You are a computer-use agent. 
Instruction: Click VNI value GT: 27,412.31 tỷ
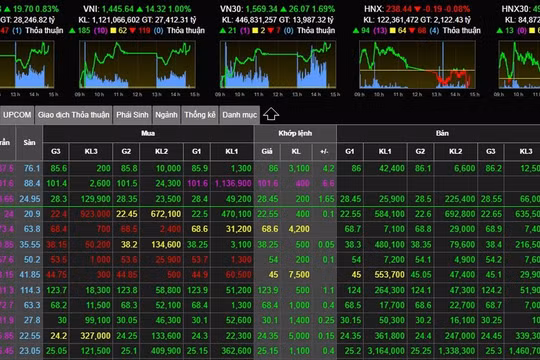[x=168, y=20]
